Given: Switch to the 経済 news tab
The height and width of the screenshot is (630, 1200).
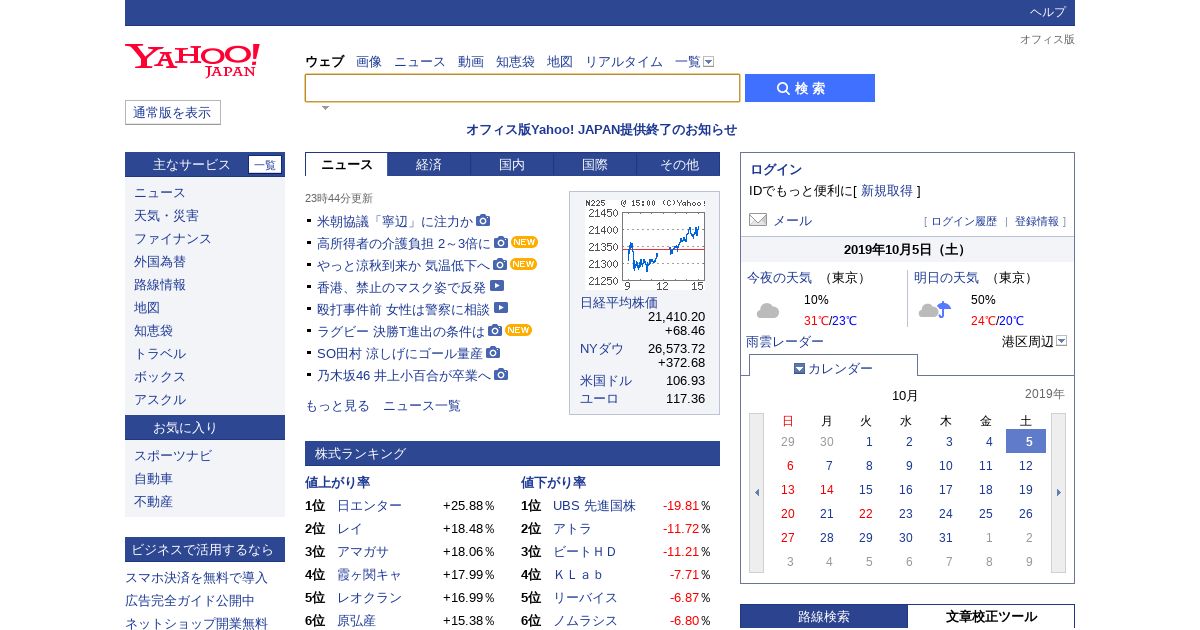Looking at the screenshot, I should 429,165.
